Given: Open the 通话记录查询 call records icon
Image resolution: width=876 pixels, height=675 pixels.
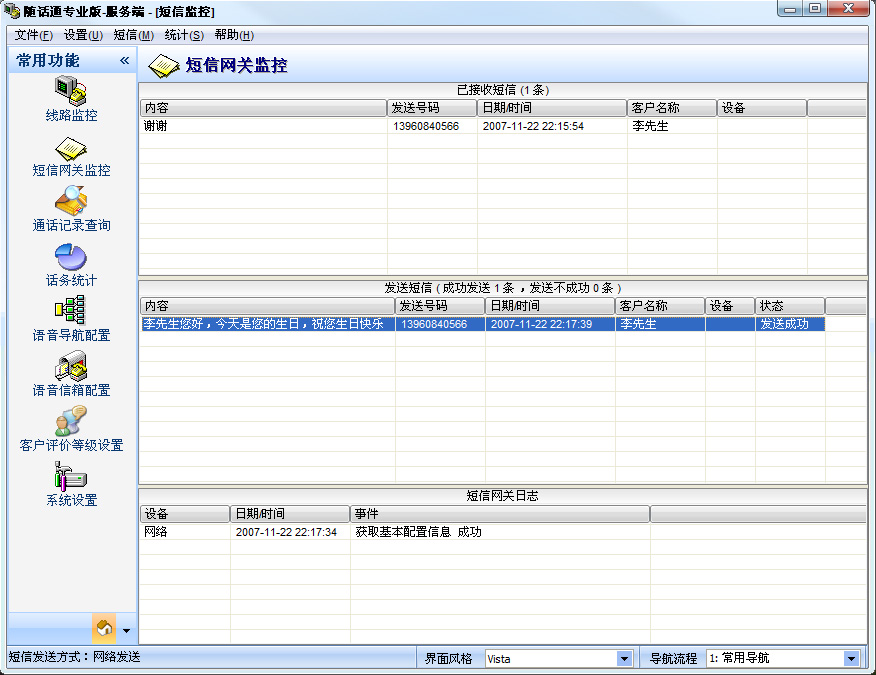Looking at the screenshot, I should point(71,200).
